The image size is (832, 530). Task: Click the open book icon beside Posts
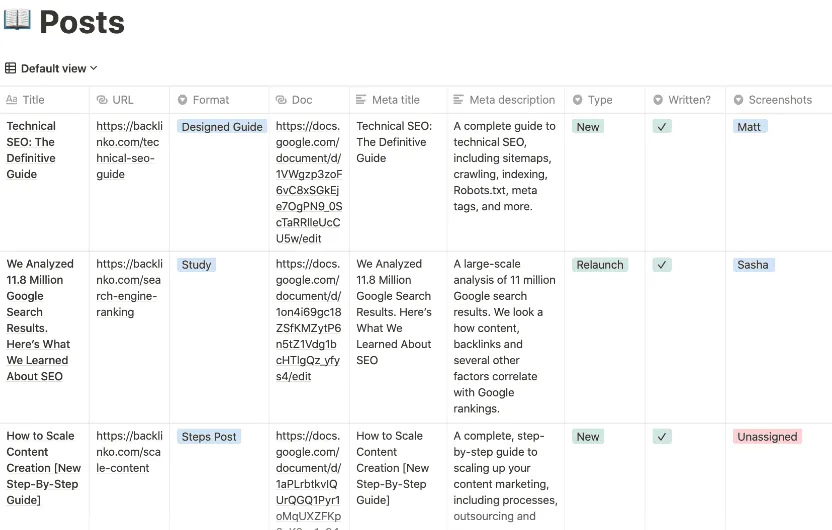pyautogui.click(x=17, y=20)
